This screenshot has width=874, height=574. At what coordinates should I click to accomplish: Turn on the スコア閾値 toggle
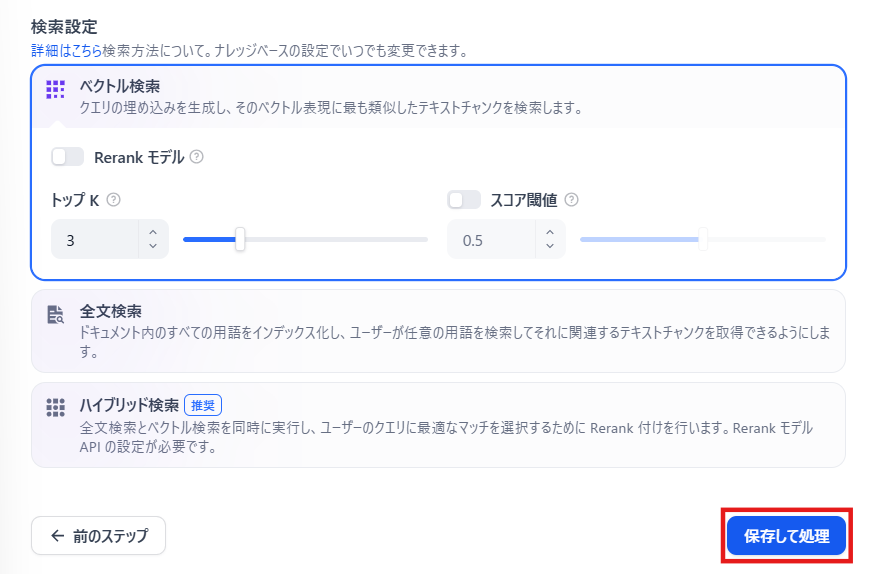(464, 200)
